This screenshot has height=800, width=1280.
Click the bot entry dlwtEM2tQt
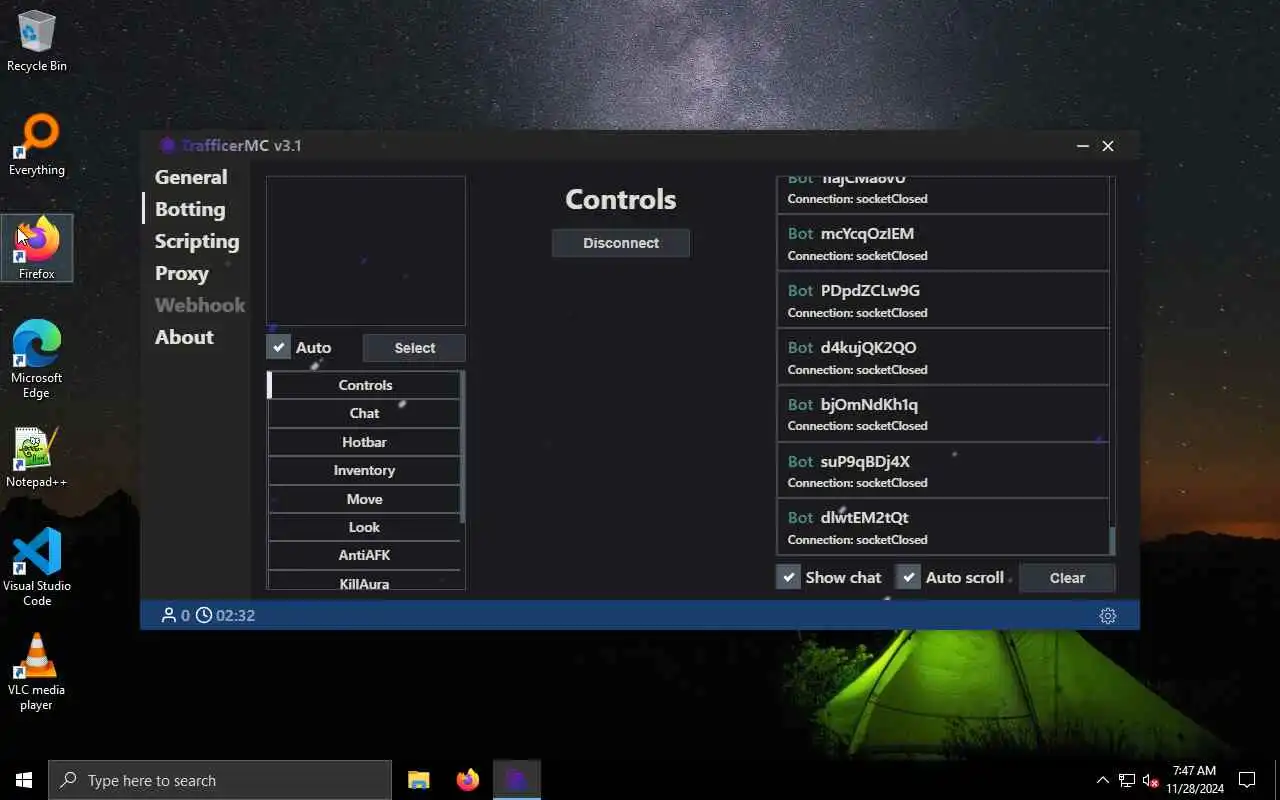tap(943, 527)
